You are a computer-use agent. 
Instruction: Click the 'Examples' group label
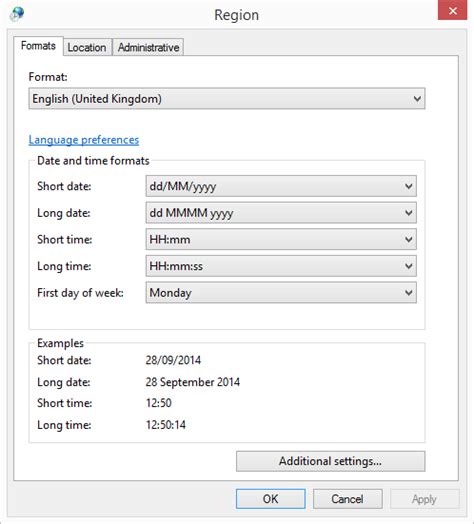click(x=60, y=343)
